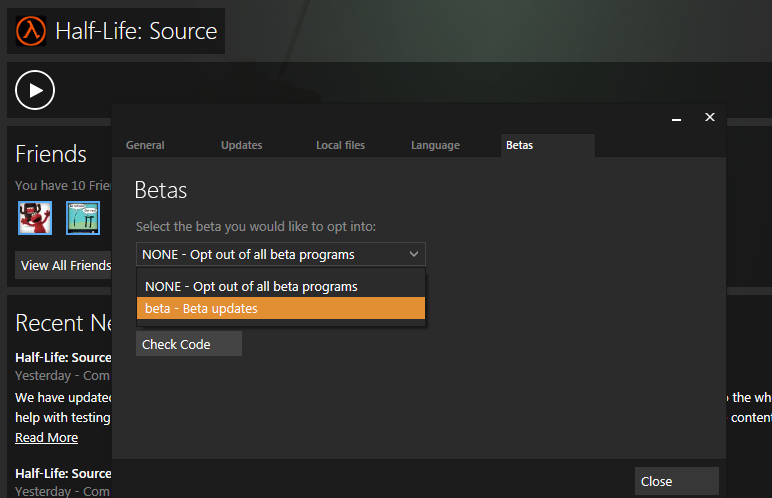Click the Check Code button
The width and height of the screenshot is (772, 498).
point(189,344)
